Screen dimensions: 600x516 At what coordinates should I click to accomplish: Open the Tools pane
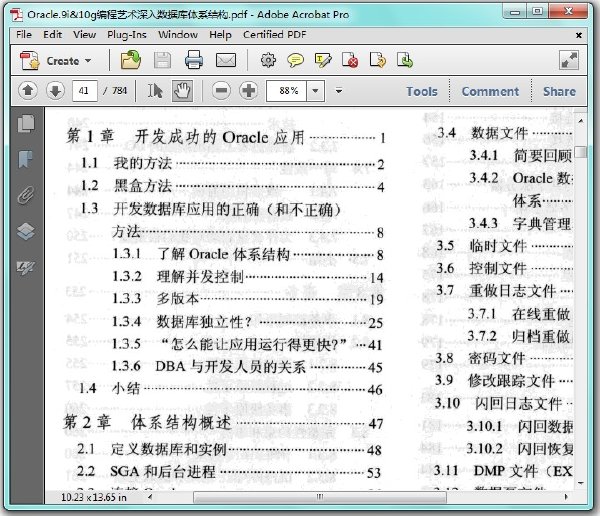(422, 91)
